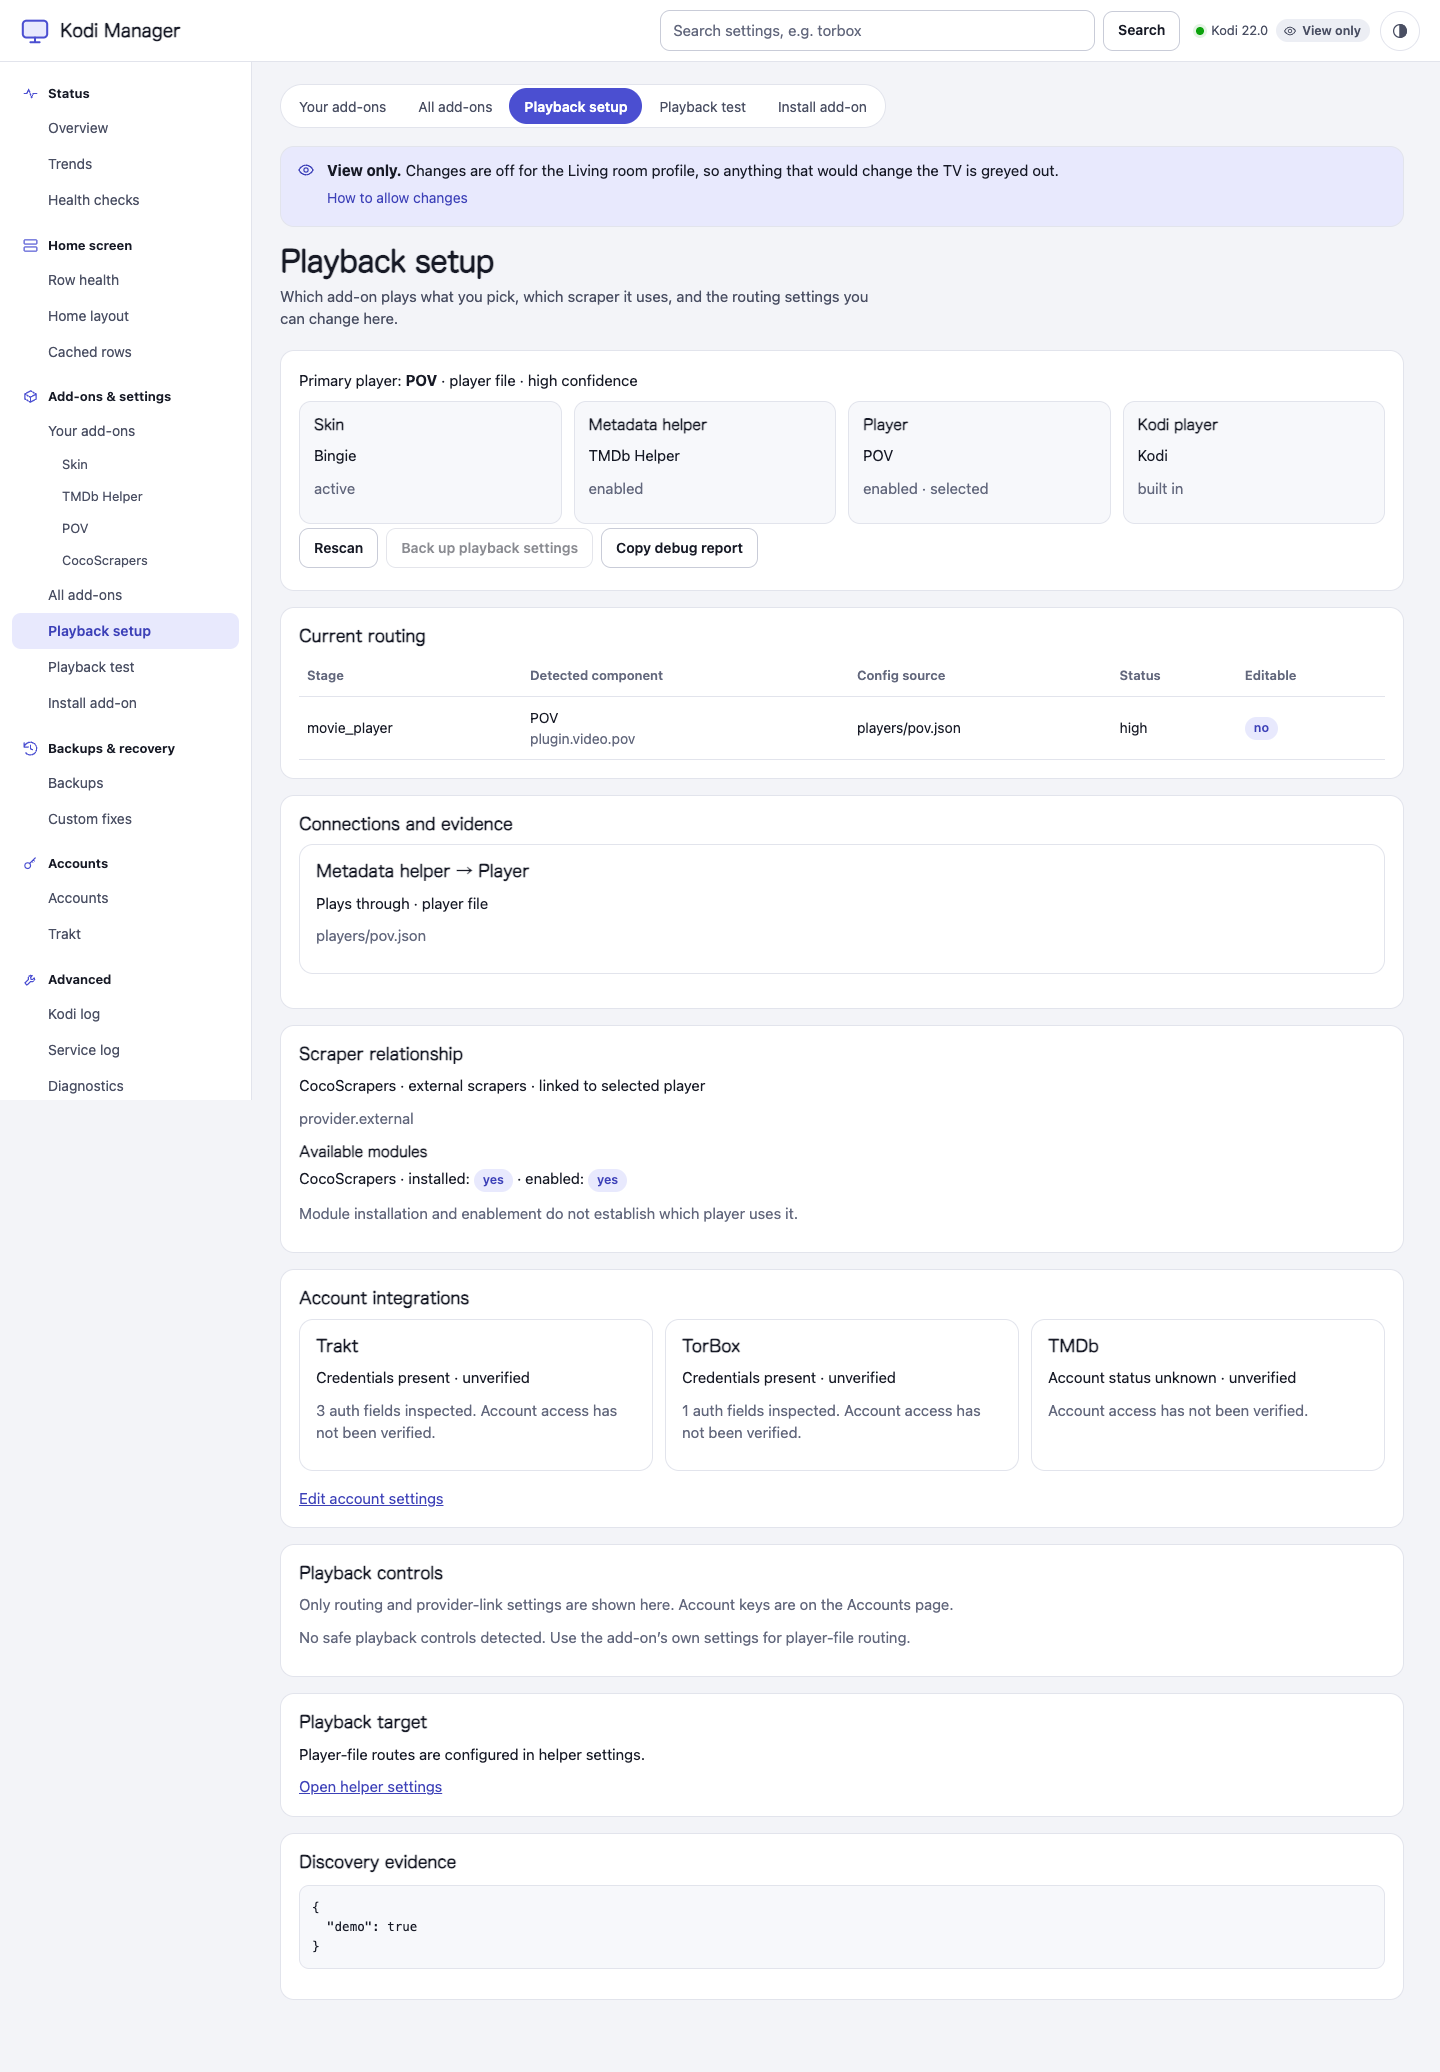
Task: Click the Status pulse icon in sidebar
Action: 30,93
